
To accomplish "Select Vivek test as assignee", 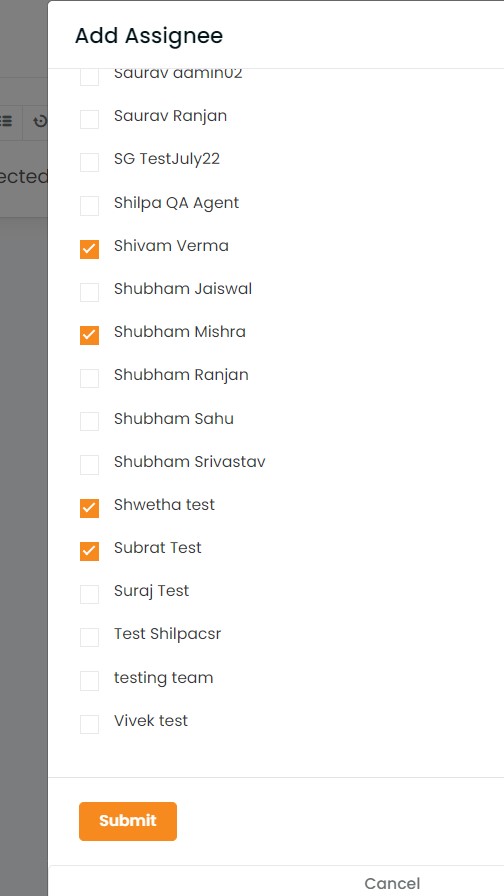I will point(89,724).
